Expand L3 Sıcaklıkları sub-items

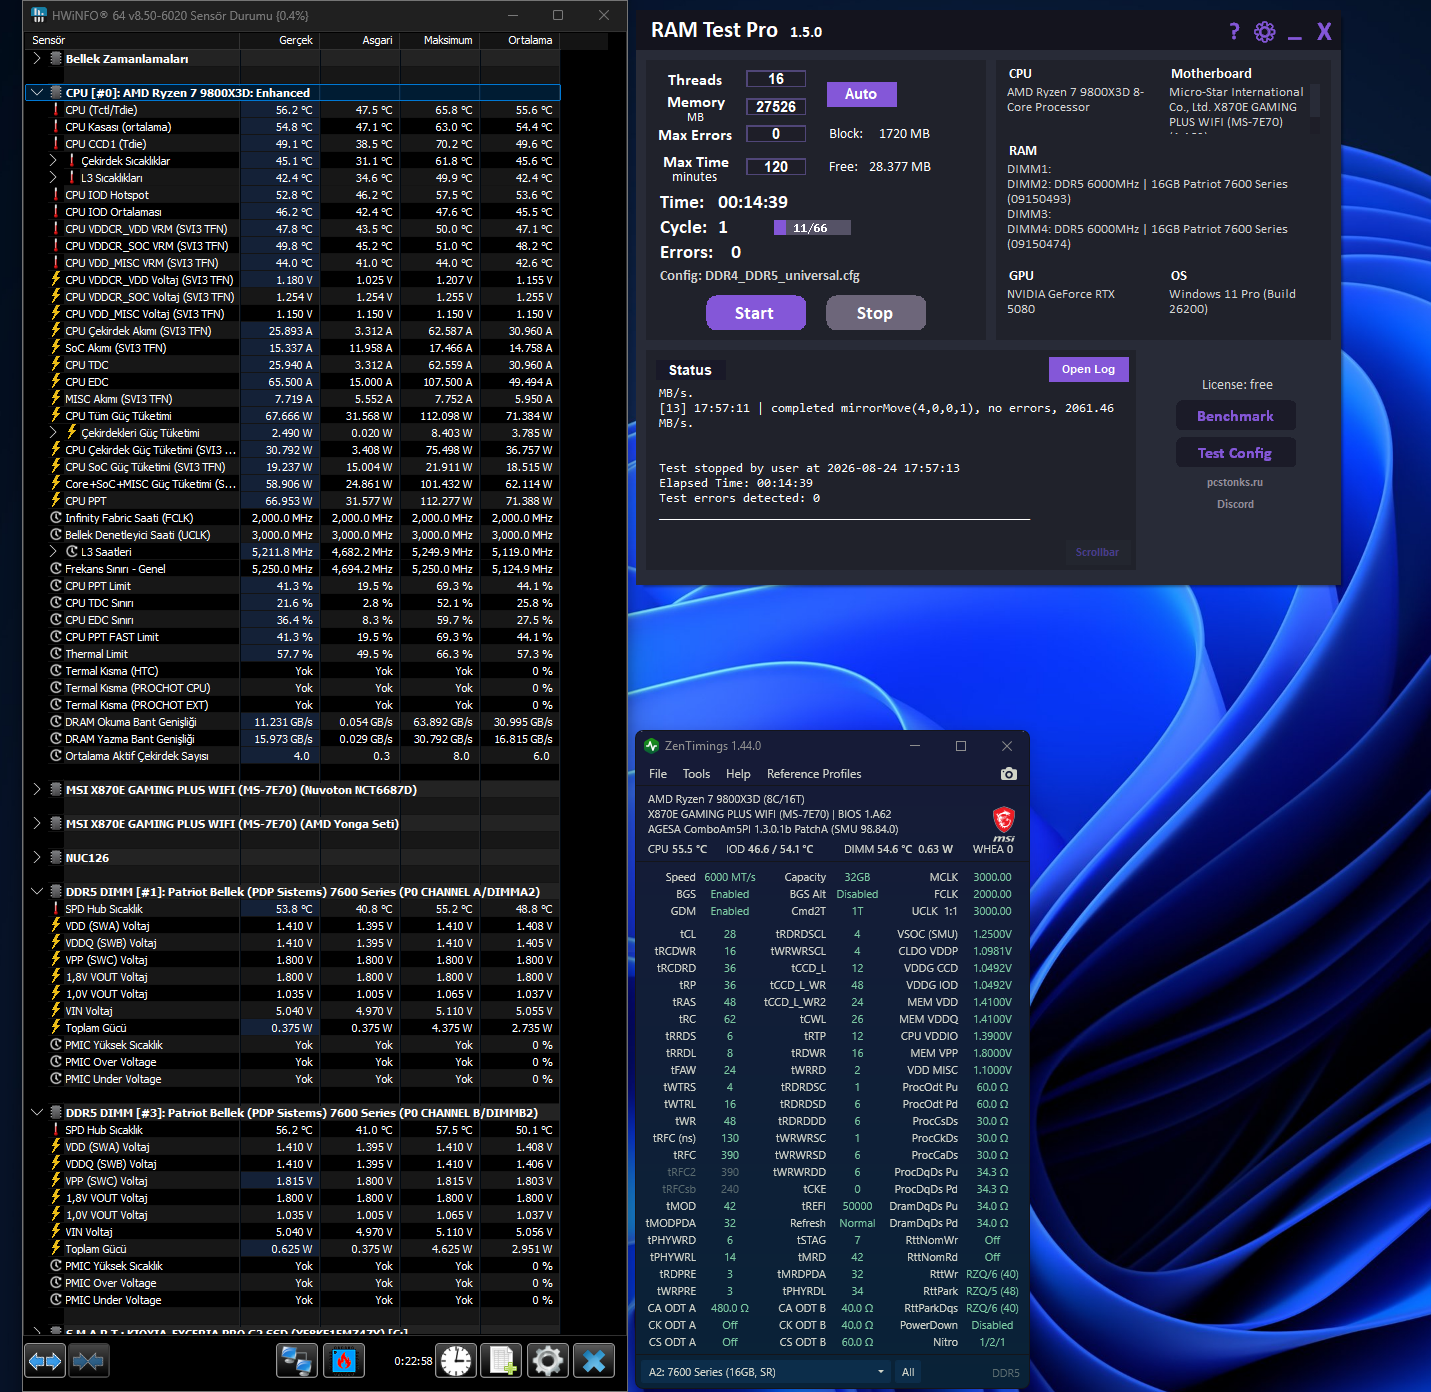click(53, 178)
